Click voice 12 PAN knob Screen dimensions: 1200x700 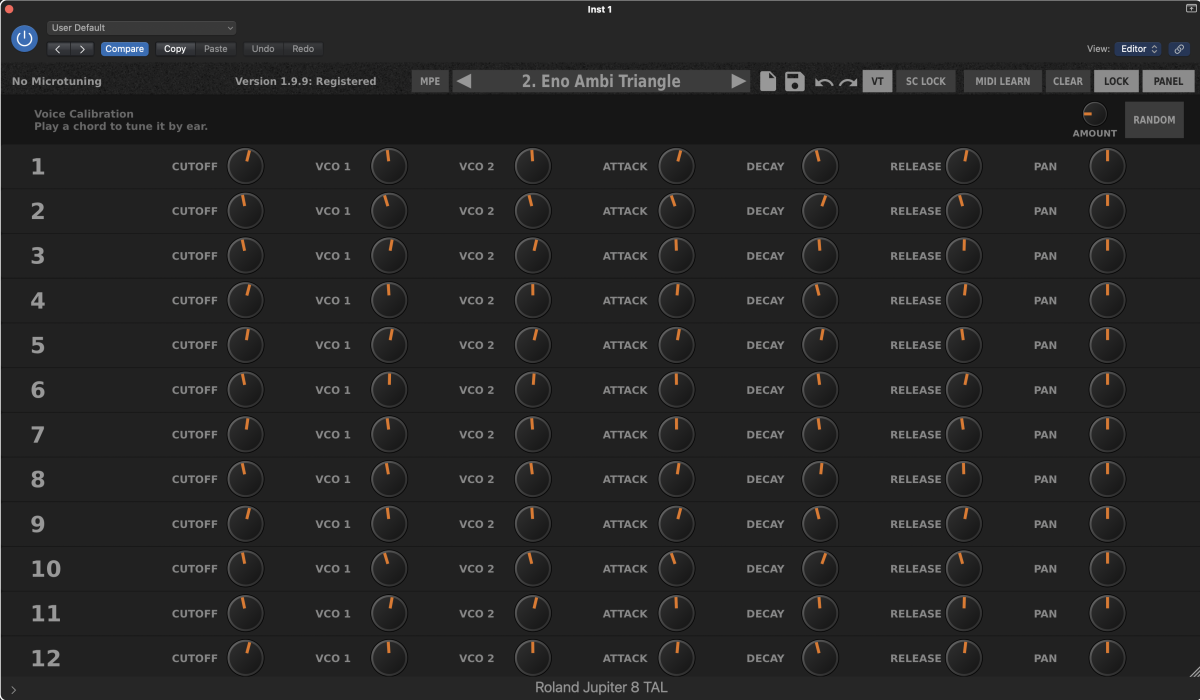tap(1107, 658)
